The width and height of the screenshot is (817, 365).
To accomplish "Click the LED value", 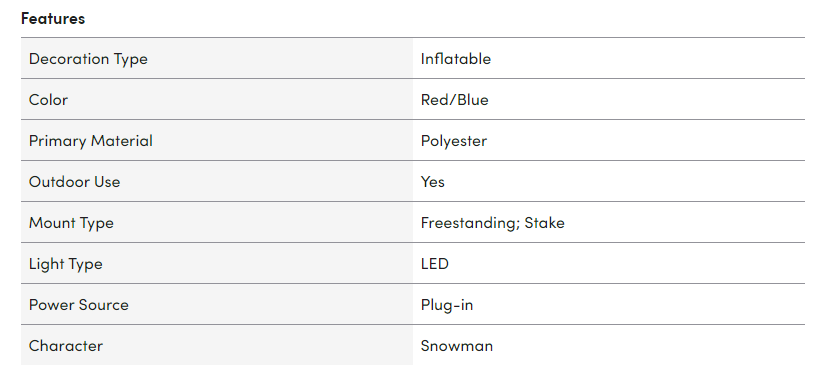I will (435, 263).
